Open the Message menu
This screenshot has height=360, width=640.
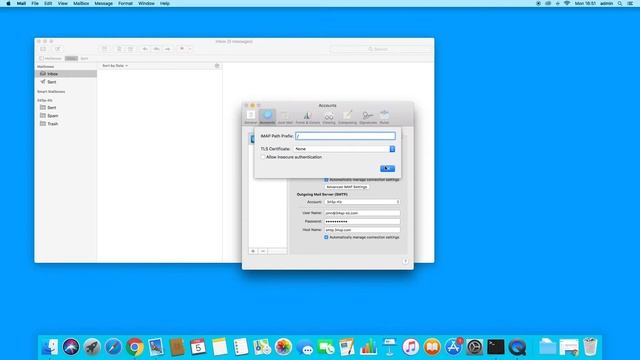tap(103, 3)
